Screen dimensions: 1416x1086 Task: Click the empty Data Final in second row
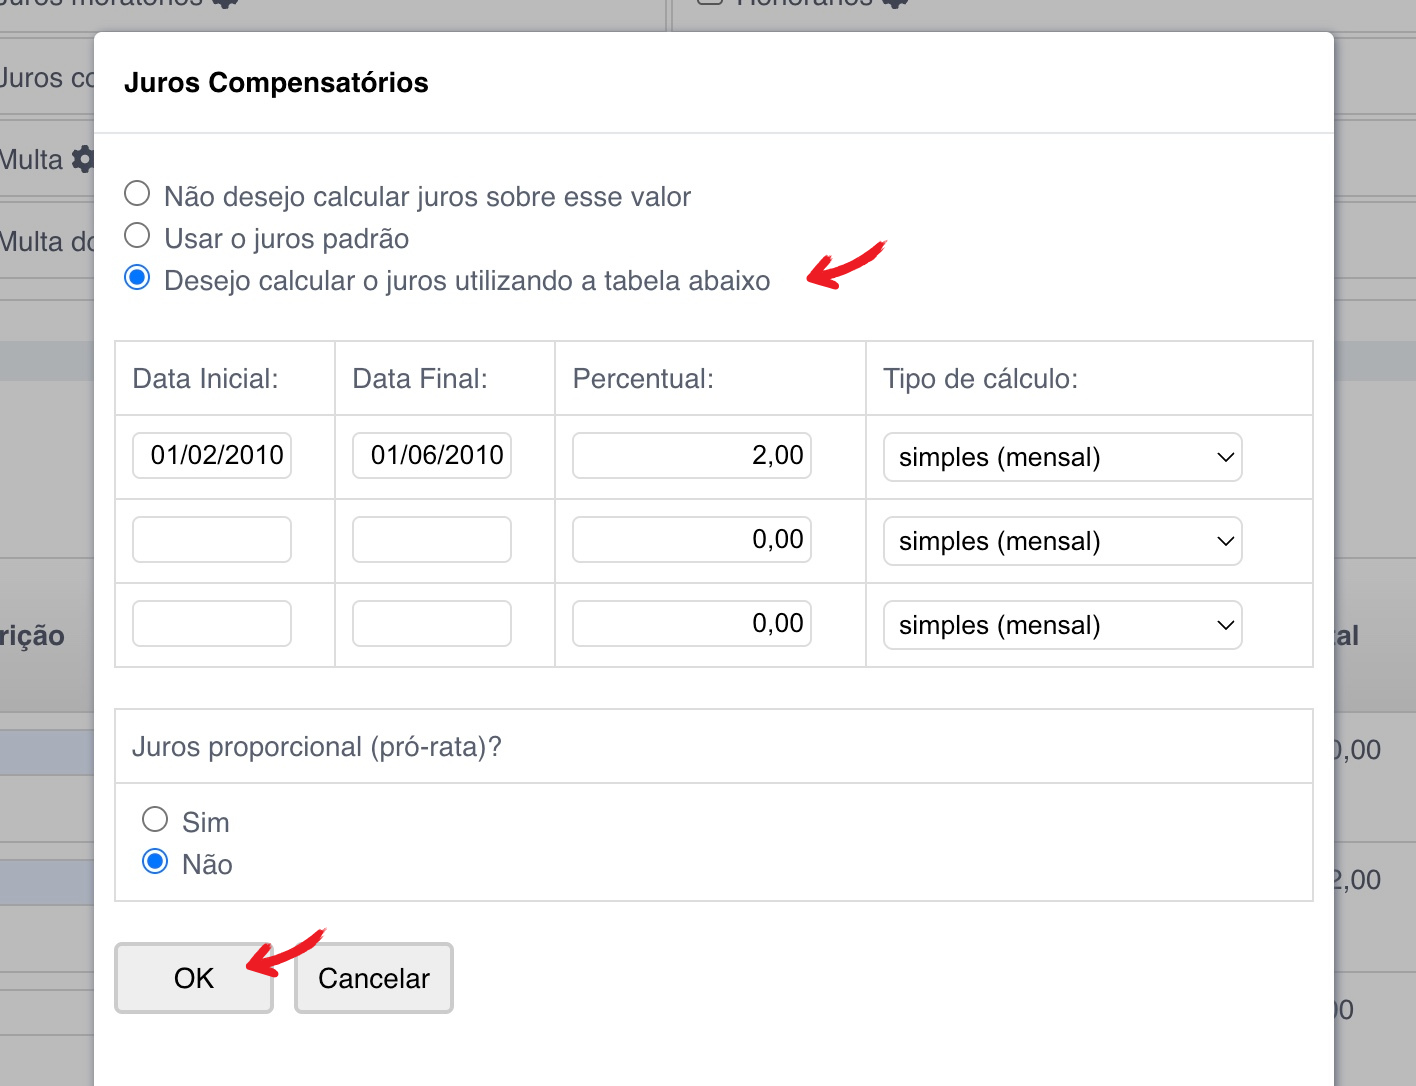[432, 540]
